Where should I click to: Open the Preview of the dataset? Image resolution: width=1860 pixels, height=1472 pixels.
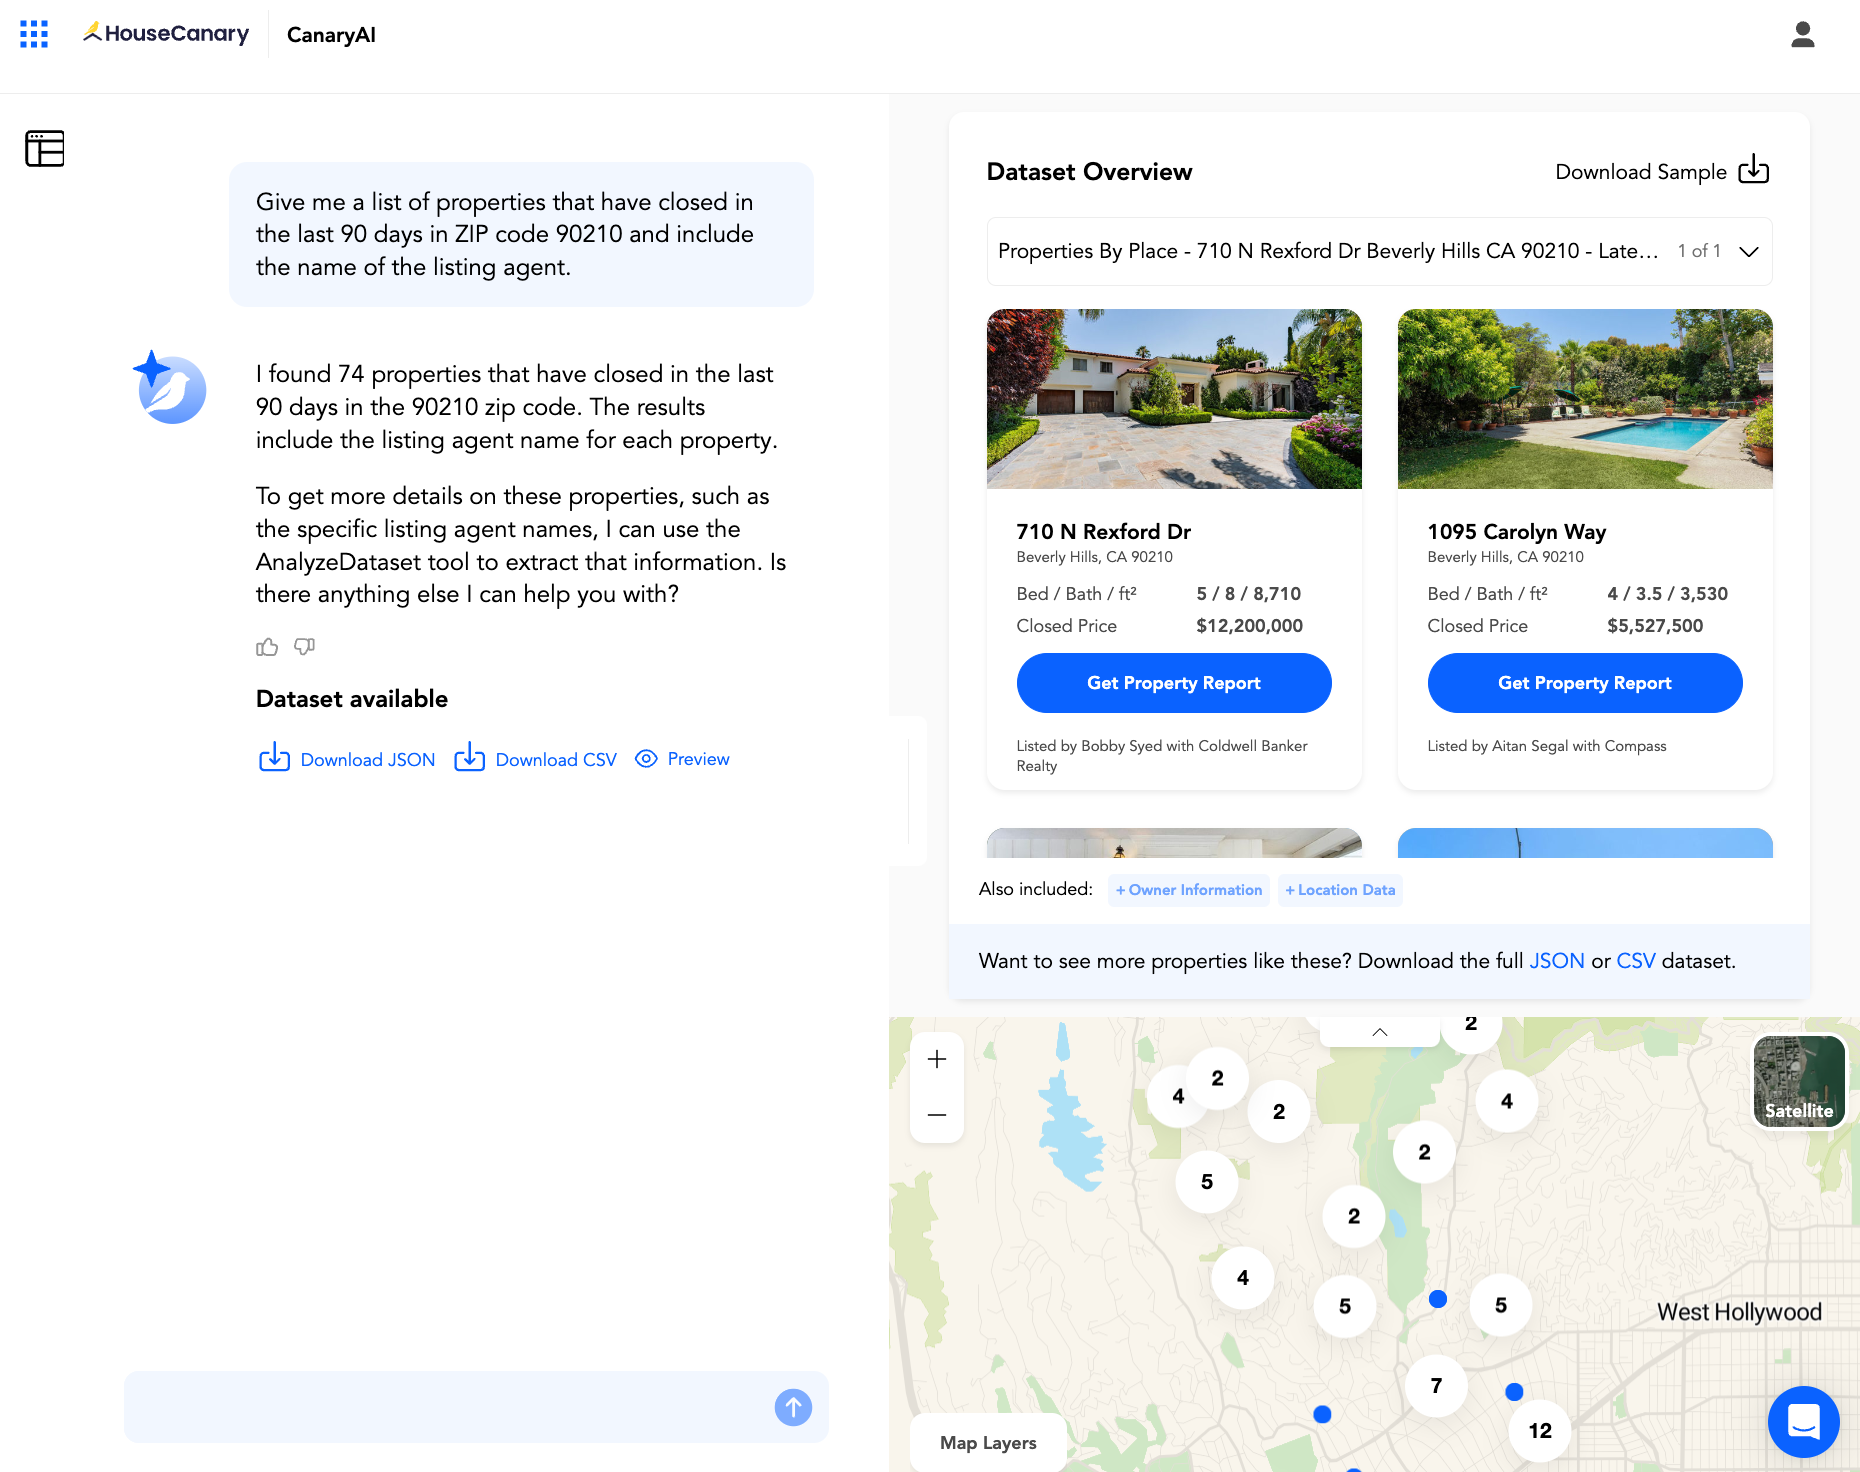pos(682,759)
